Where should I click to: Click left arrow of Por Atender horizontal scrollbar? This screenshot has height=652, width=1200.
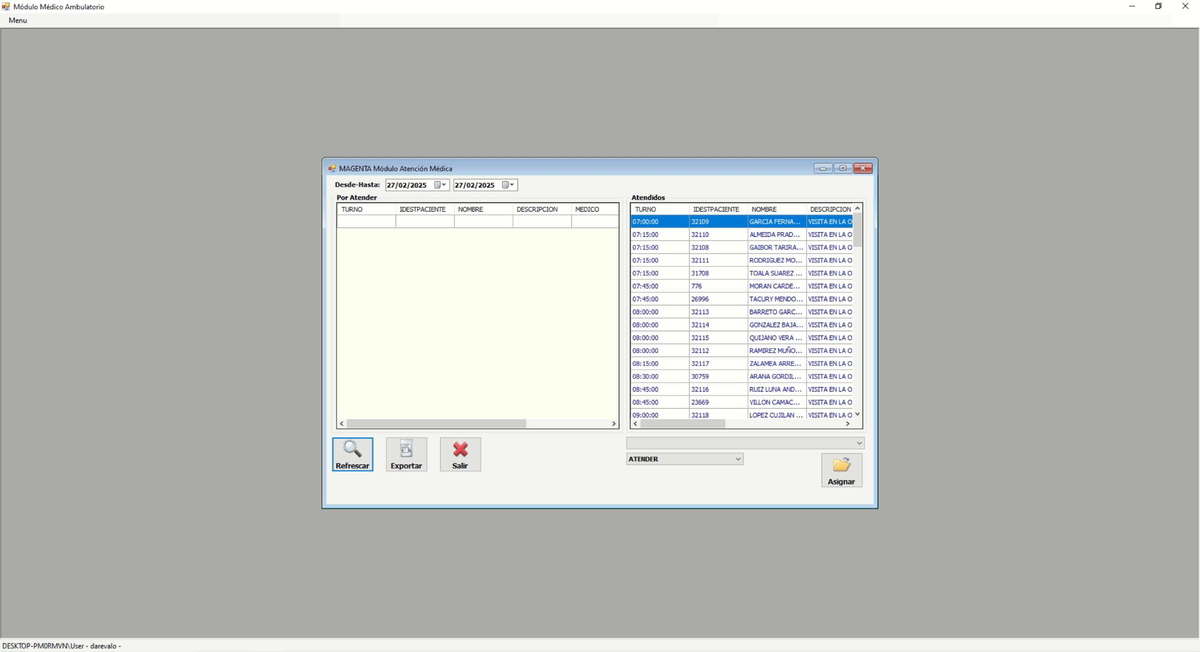341,424
